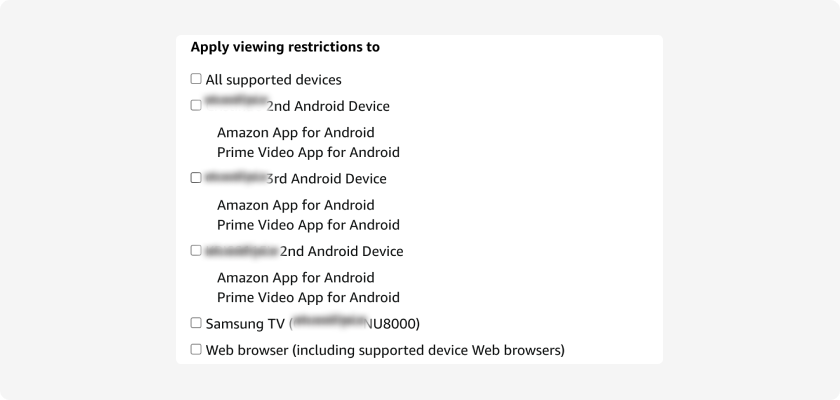The image size is (840, 400).
Task: Click the Samsung TV label text
Action: 245,324
